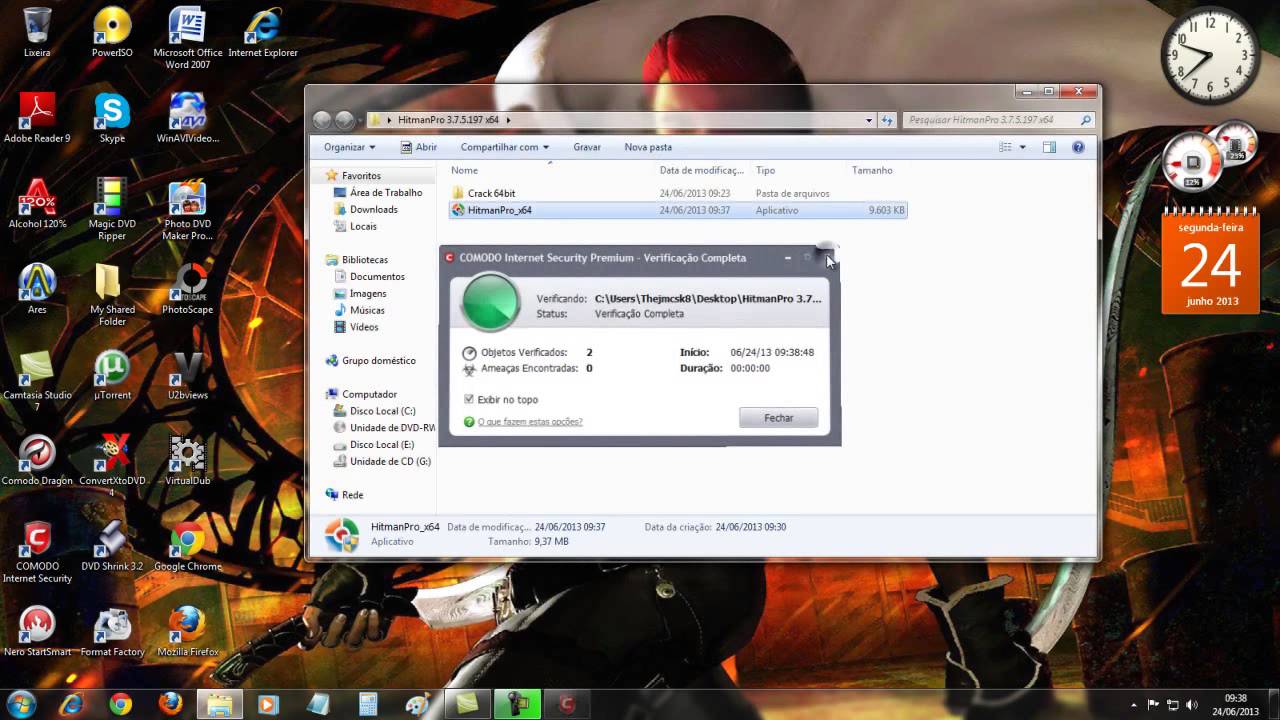This screenshot has height=720, width=1280.
Task: Click Gravar in Explorer toolbar
Action: point(587,147)
